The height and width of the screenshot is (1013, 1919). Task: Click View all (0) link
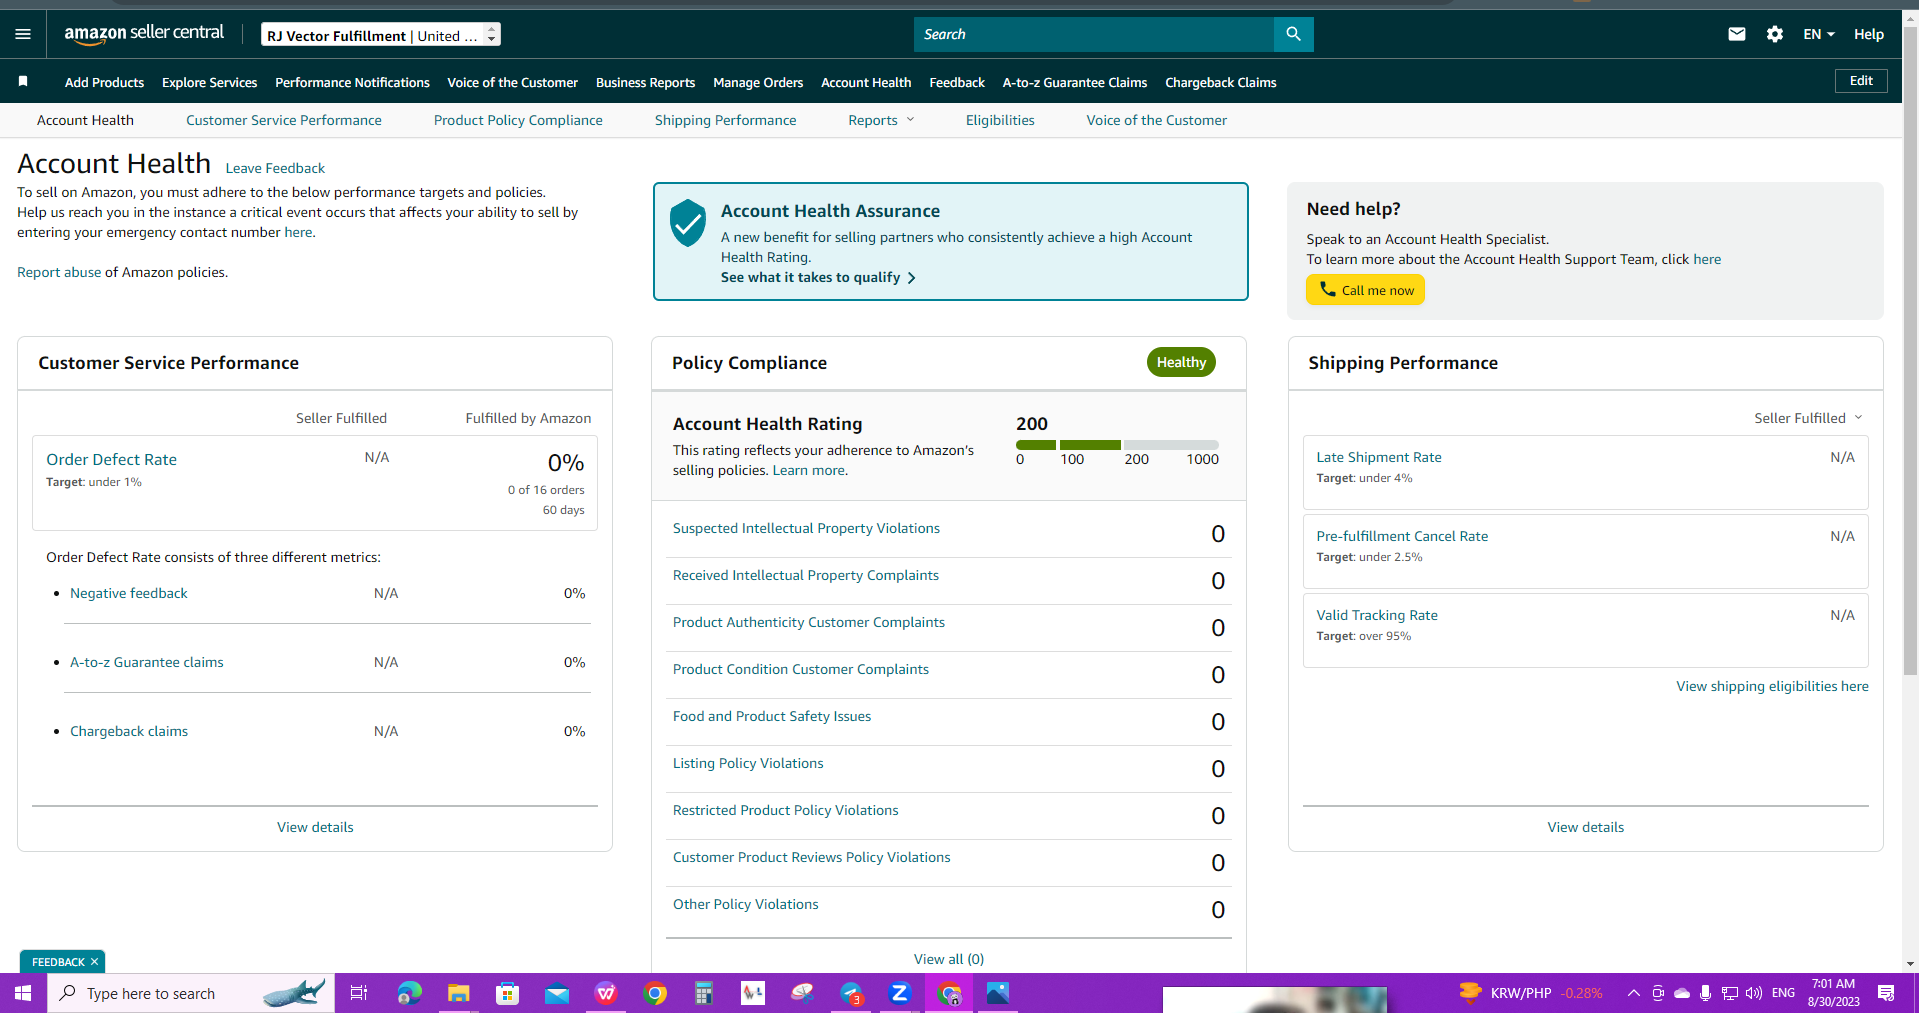949,959
